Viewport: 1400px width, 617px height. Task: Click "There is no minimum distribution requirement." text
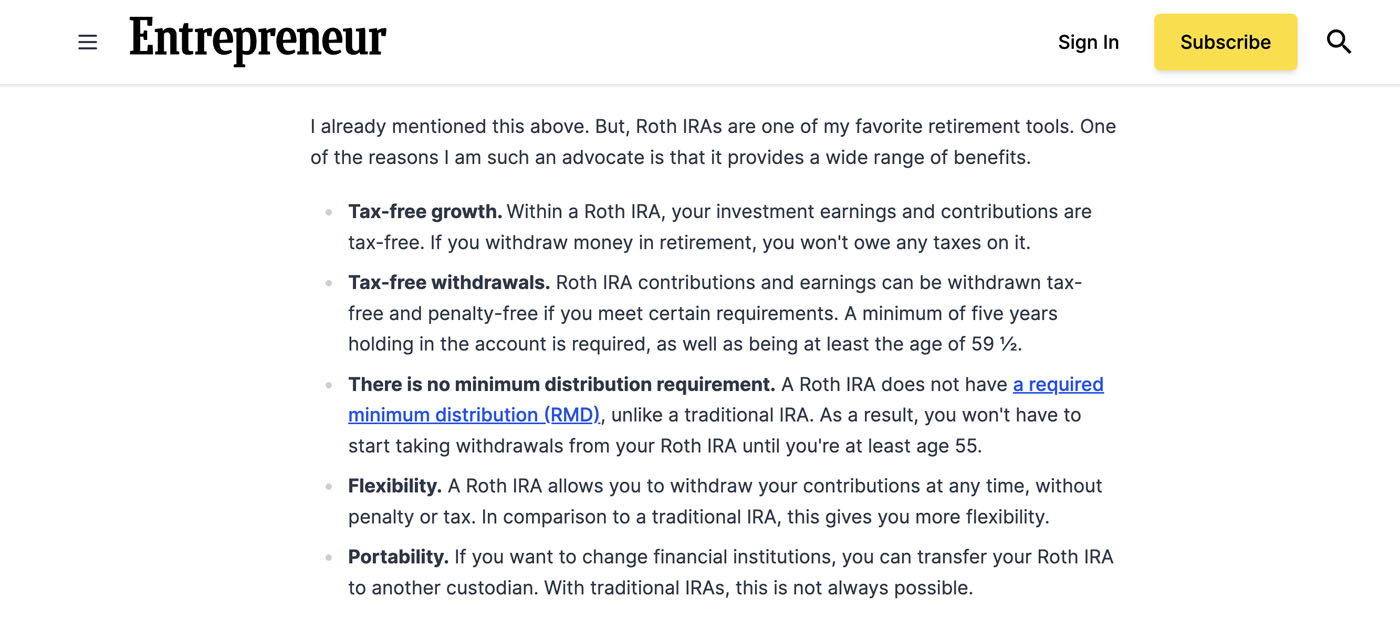click(561, 385)
